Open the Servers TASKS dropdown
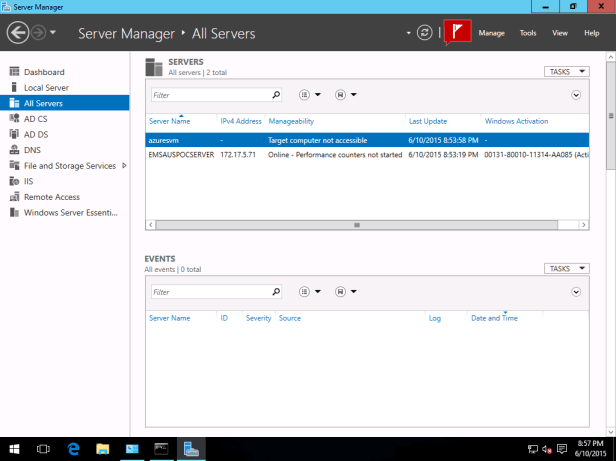 [566, 72]
